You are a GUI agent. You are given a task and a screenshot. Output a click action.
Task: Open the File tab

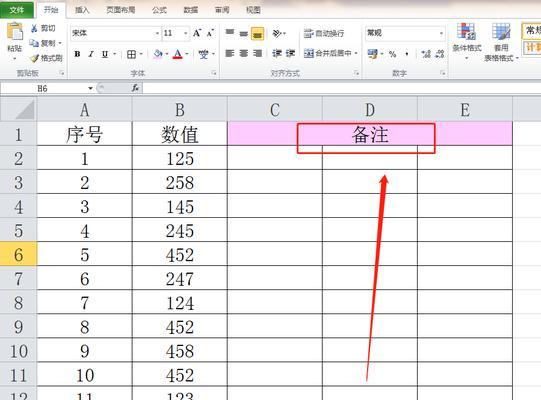click(x=17, y=10)
